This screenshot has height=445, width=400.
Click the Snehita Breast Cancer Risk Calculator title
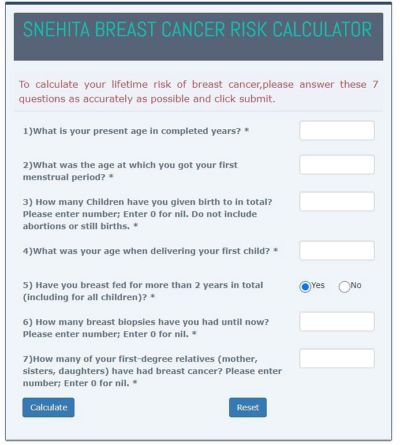197,29
